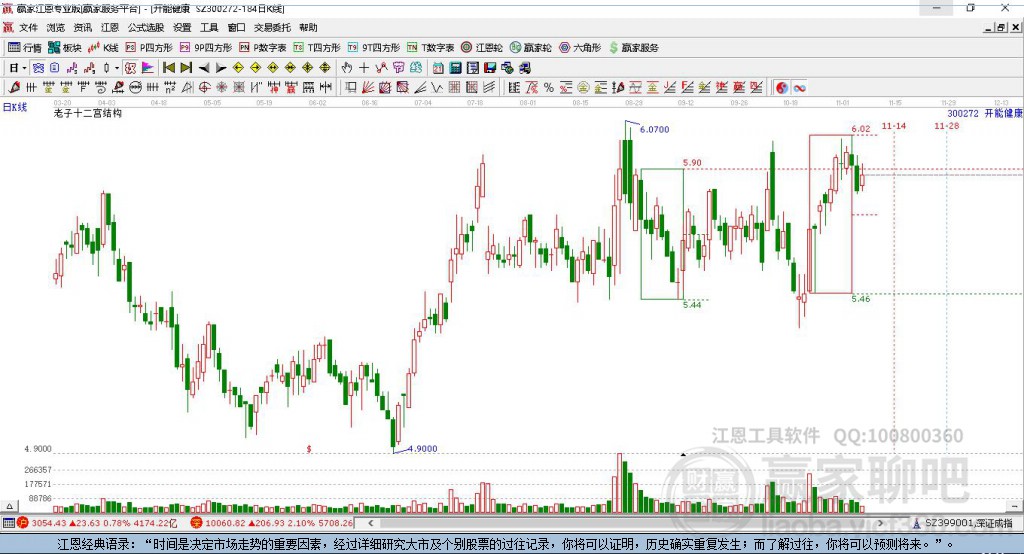The image size is (1024, 554).
Task: Open the 江恩 menu
Action: tap(109, 28)
